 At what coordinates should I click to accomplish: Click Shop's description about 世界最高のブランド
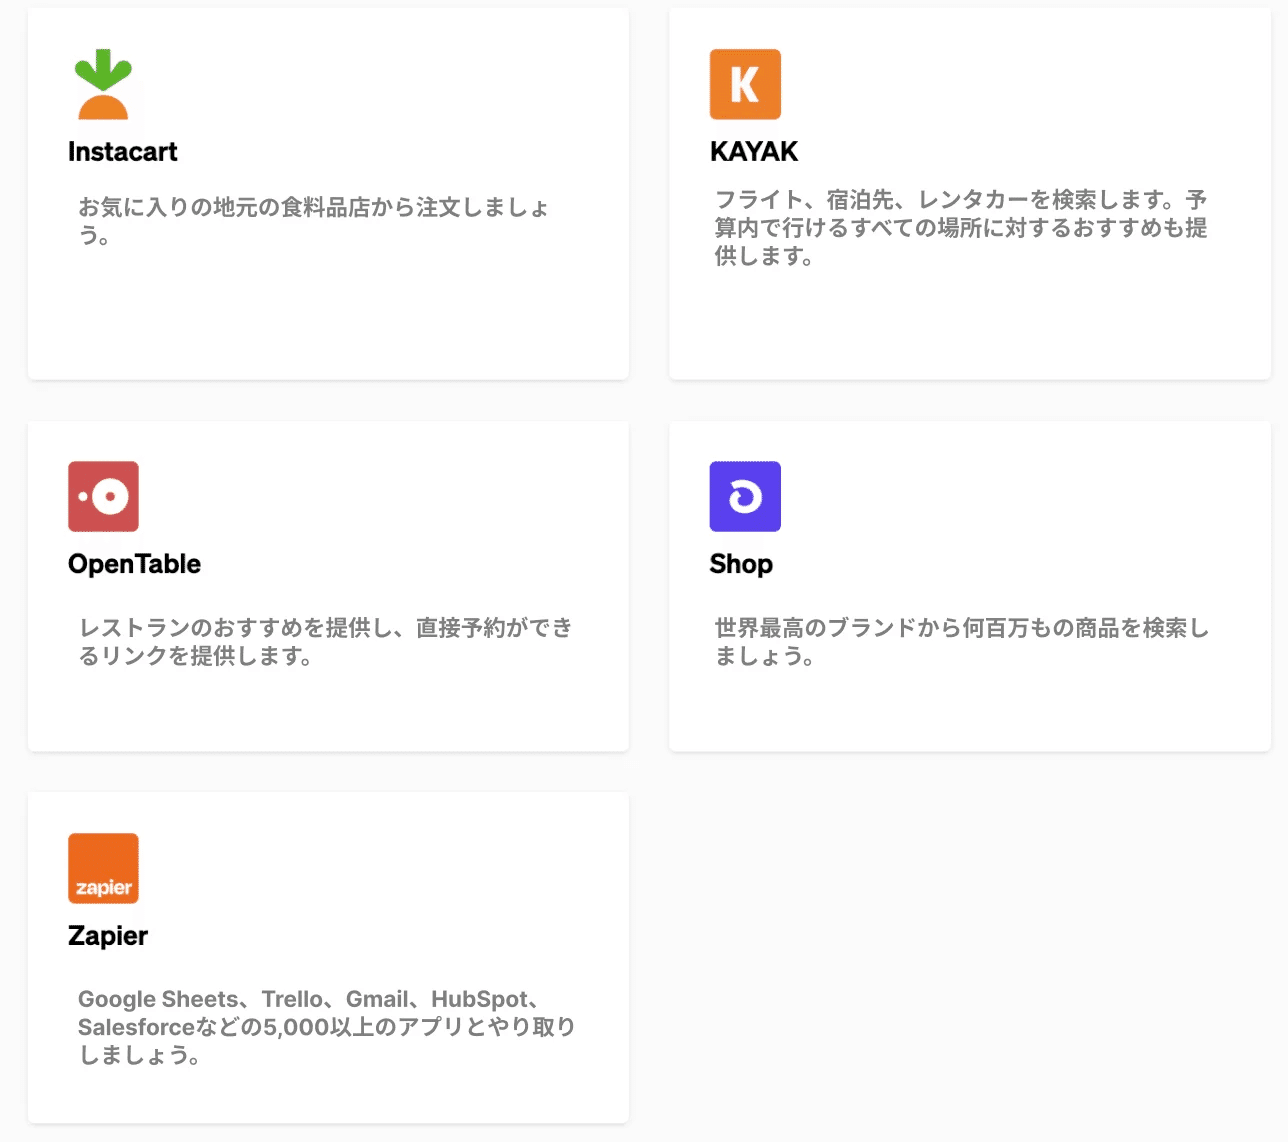(962, 641)
